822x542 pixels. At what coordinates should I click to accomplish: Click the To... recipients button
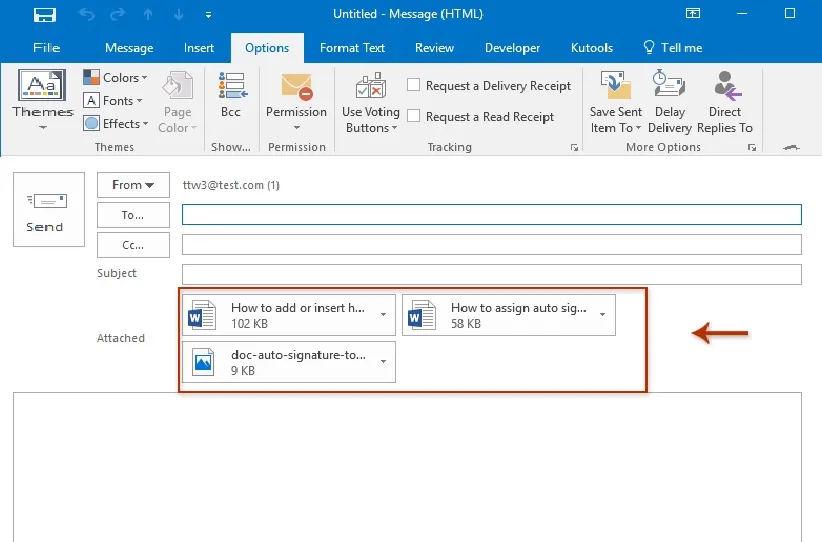click(133, 215)
